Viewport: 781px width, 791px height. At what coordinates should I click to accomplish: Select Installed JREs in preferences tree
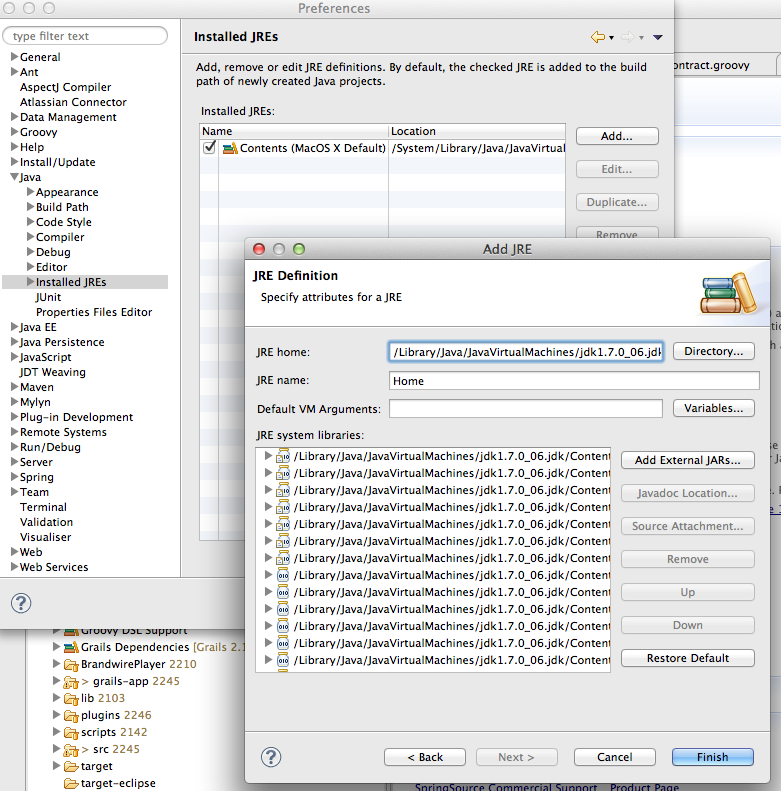[71, 282]
